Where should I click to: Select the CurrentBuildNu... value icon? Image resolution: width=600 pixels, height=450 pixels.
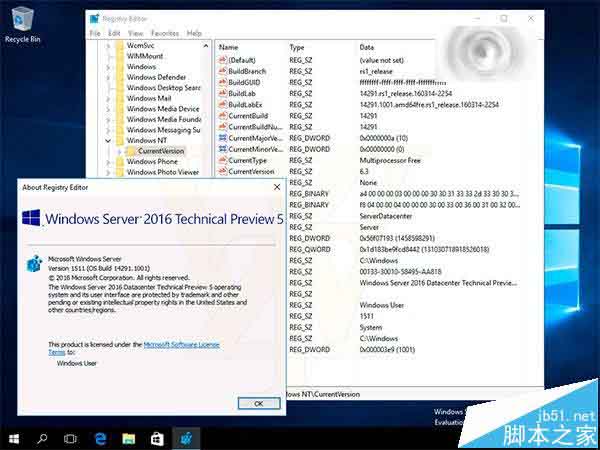(222, 127)
